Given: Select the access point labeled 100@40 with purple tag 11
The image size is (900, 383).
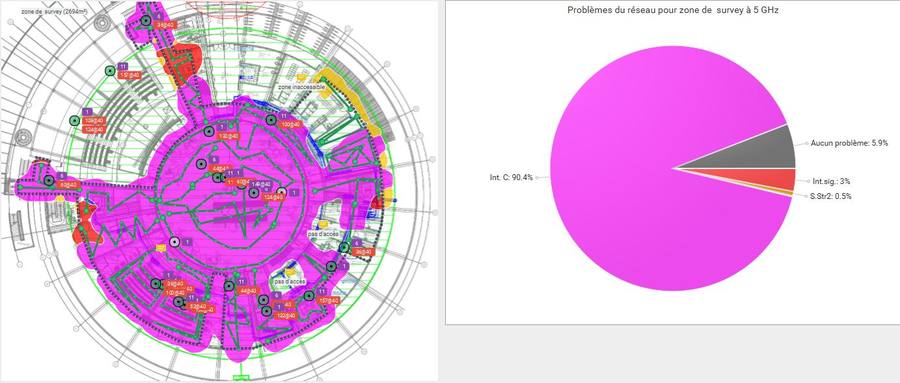Looking at the screenshot, I should coord(271,119).
